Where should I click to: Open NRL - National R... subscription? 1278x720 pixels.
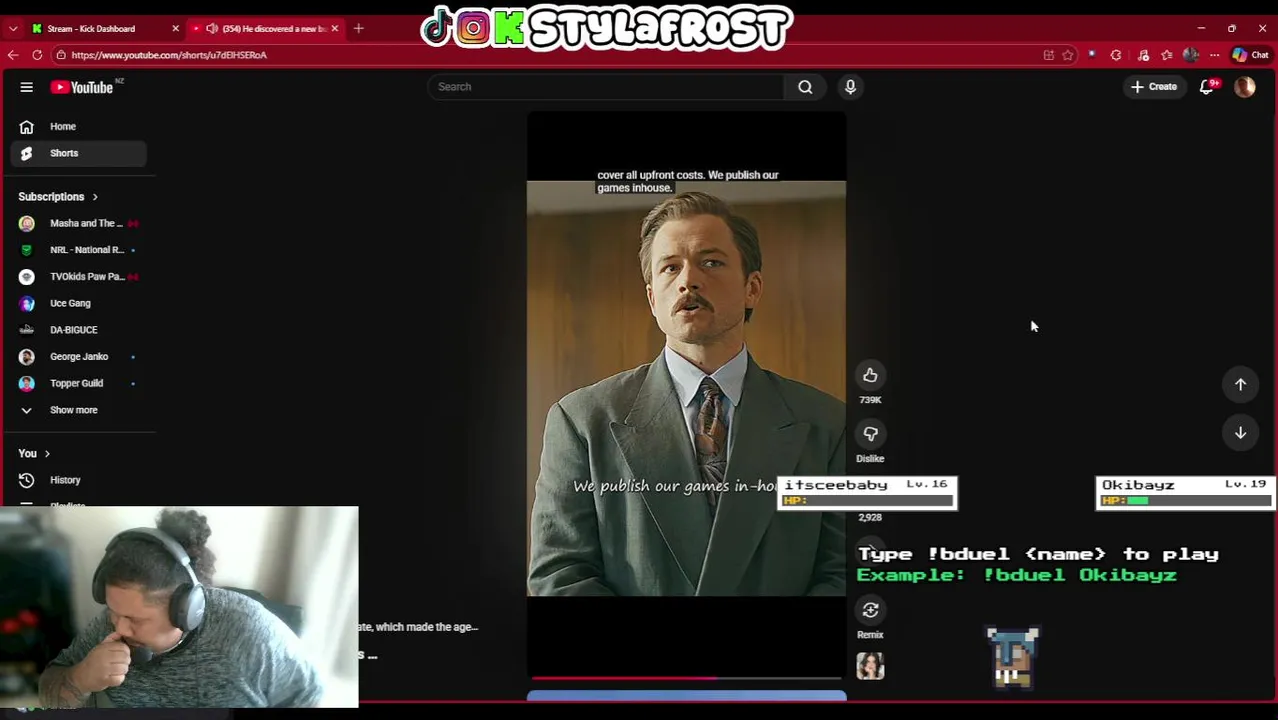point(78,250)
